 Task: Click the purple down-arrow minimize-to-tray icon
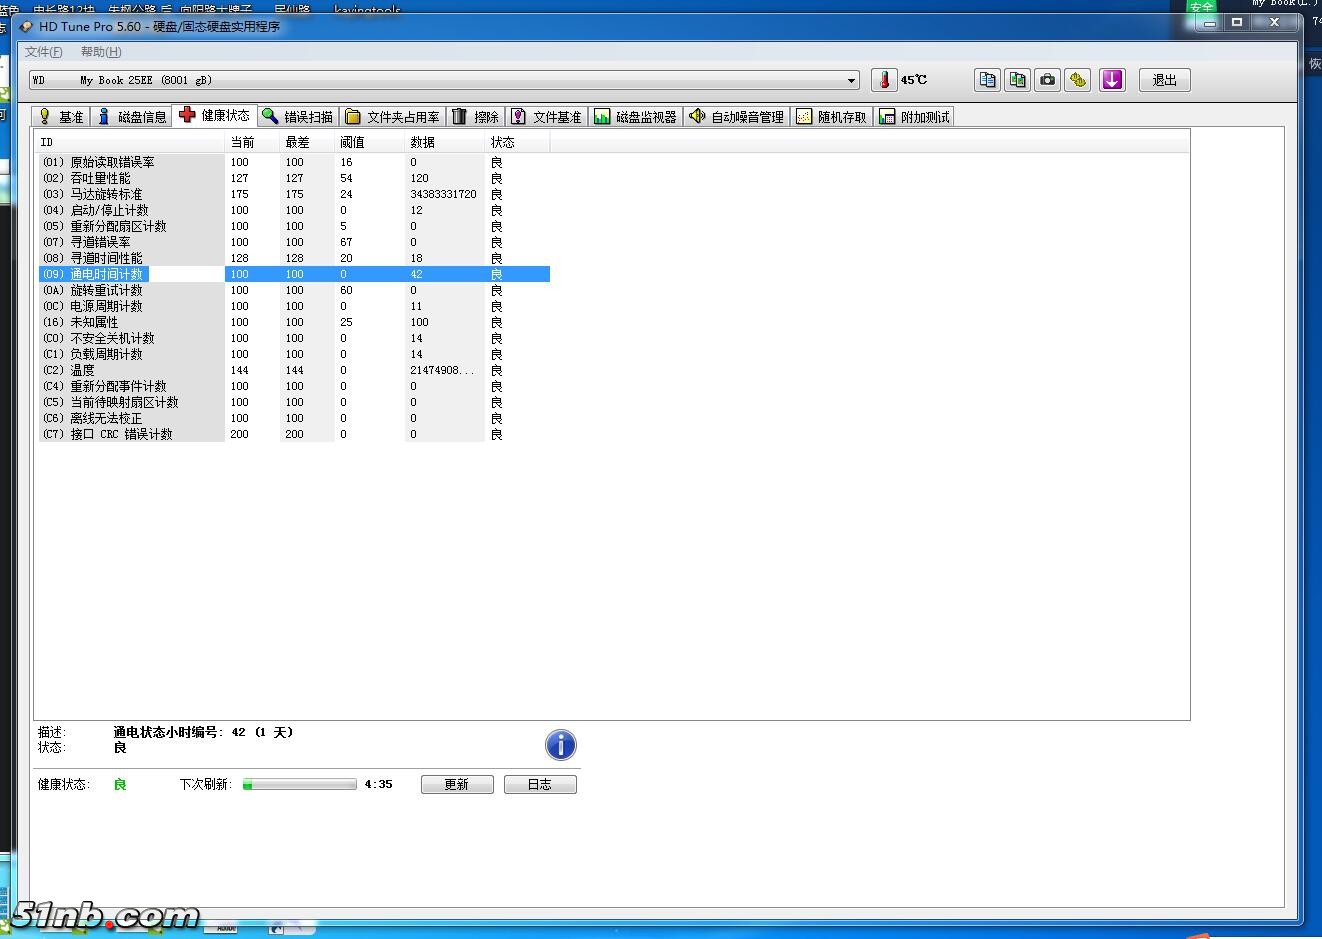[1112, 80]
